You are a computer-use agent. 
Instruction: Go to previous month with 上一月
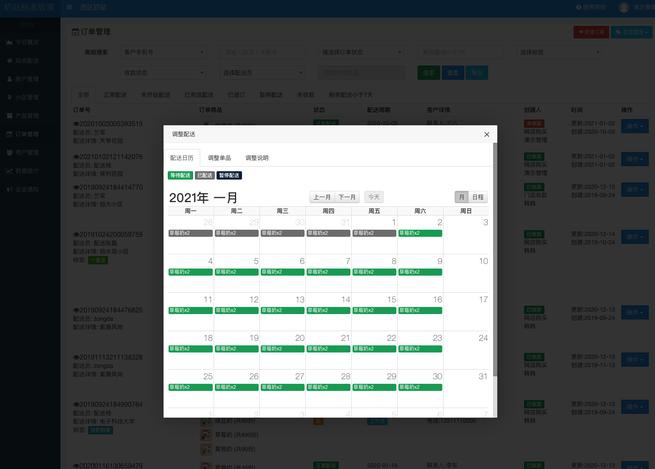click(x=321, y=197)
